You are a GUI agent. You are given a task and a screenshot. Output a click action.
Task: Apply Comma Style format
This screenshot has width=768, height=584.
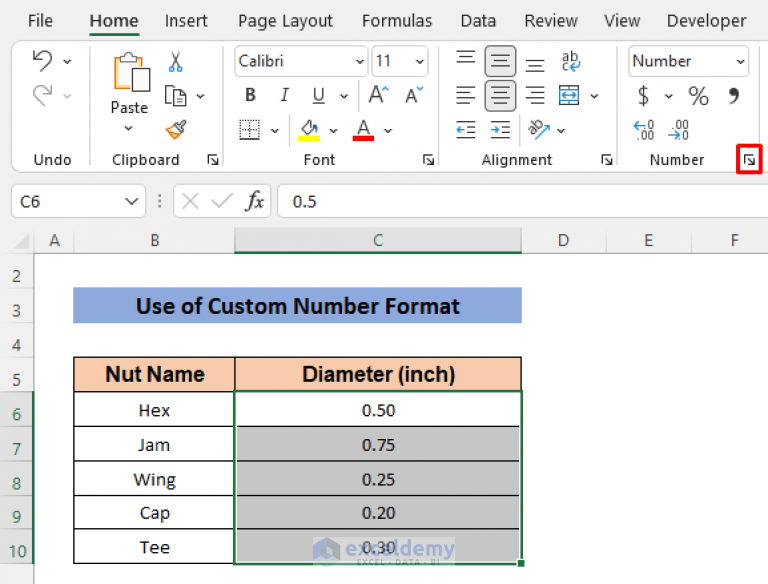click(x=733, y=96)
